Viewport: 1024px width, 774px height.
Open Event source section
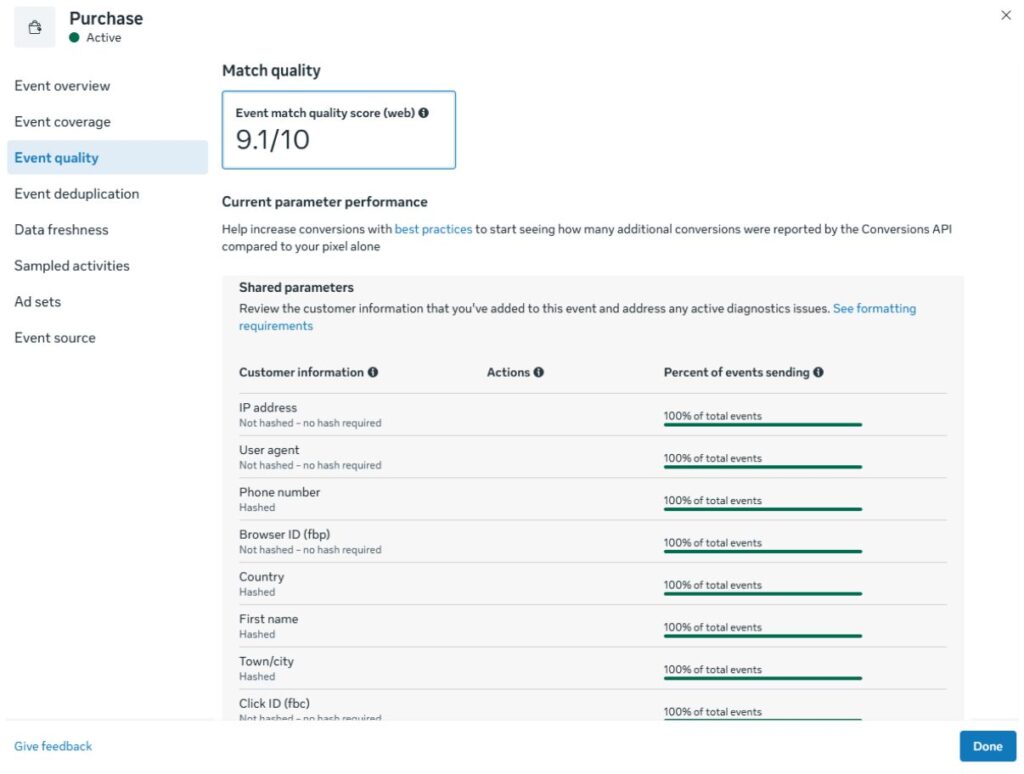(55, 338)
